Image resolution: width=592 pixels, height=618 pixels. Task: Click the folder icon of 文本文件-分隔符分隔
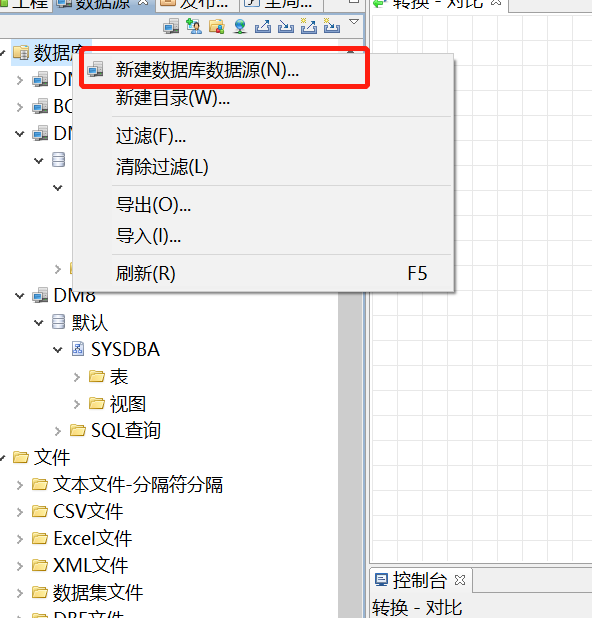pyautogui.click(x=40, y=484)
